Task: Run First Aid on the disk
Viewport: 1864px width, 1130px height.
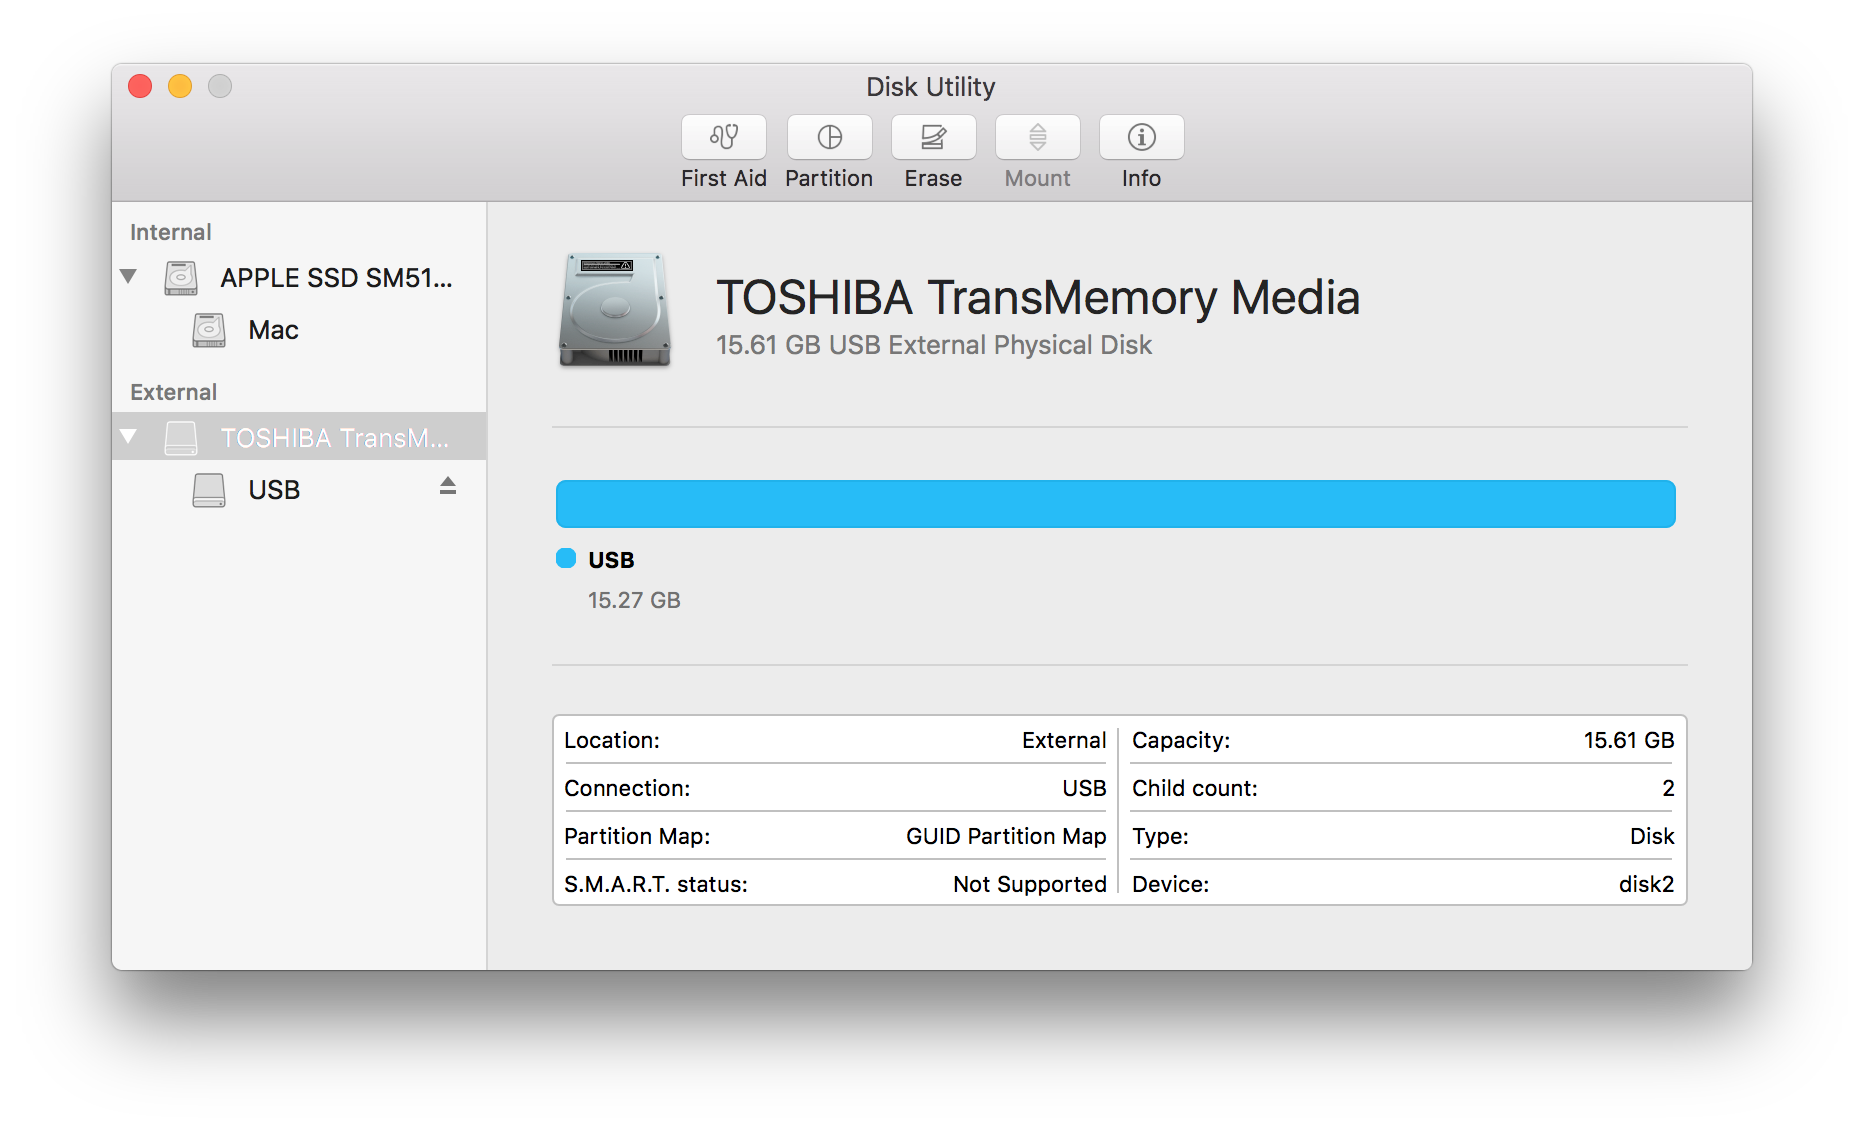Action: click(x=723, y=138)
